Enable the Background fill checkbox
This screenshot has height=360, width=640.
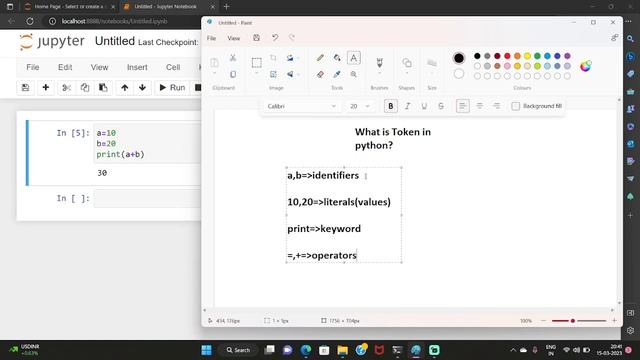[516, 106]
